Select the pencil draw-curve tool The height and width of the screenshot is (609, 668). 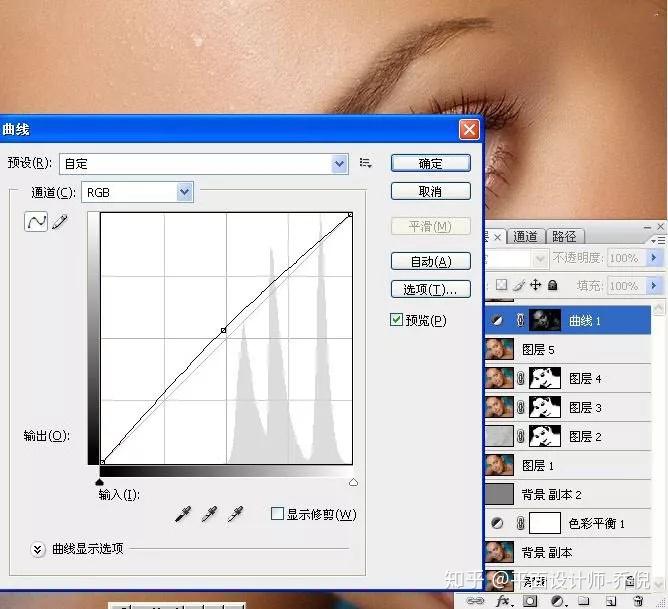[x=60, y=221]
